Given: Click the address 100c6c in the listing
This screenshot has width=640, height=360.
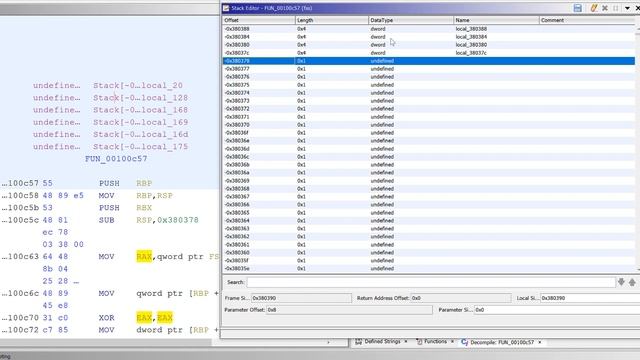Looking at the screenshot, I should coord(20,293).
